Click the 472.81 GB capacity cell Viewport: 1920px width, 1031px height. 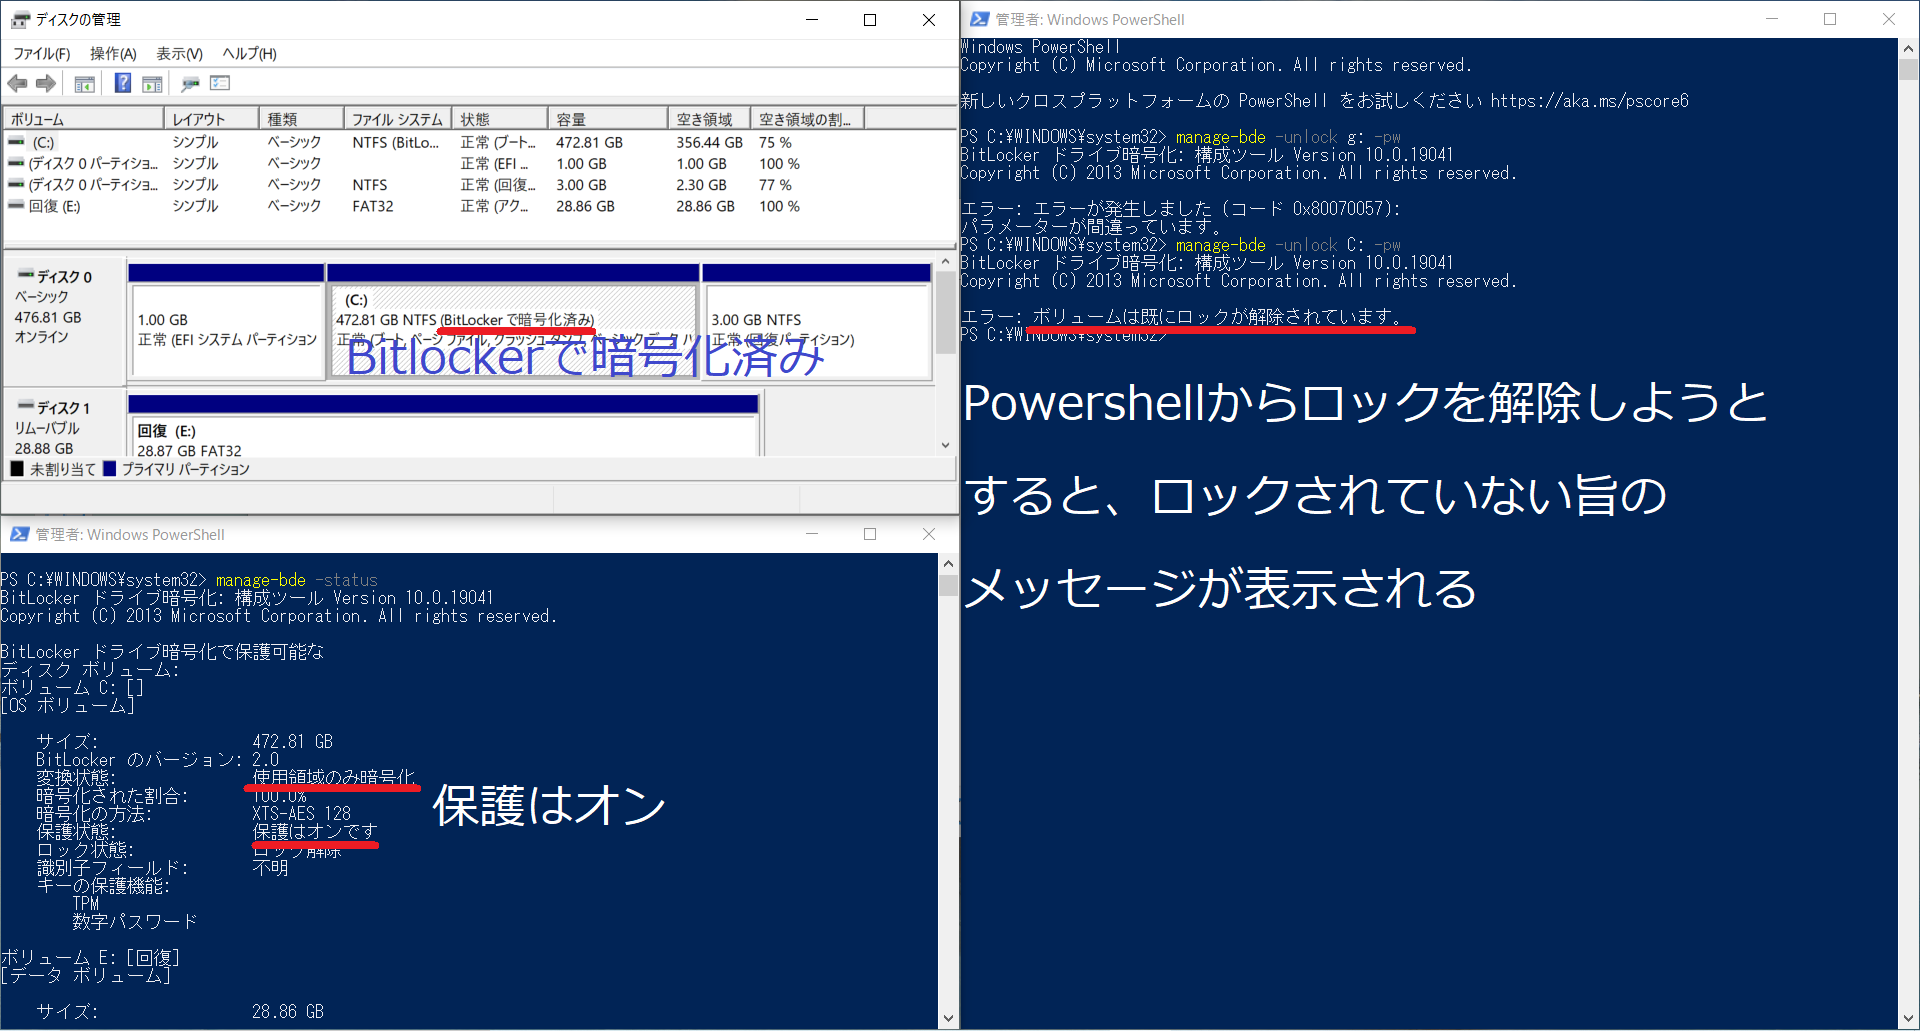point(589,142)
